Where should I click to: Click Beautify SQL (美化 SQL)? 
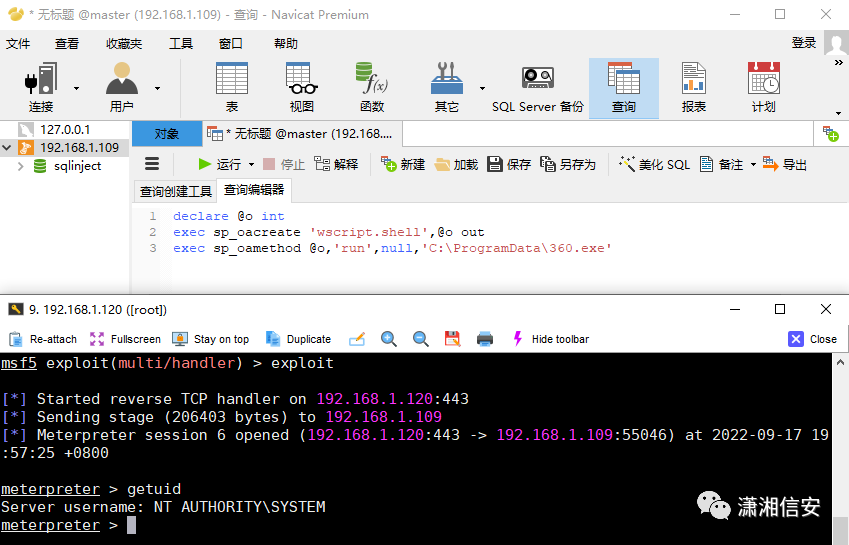tap(655, 164)
